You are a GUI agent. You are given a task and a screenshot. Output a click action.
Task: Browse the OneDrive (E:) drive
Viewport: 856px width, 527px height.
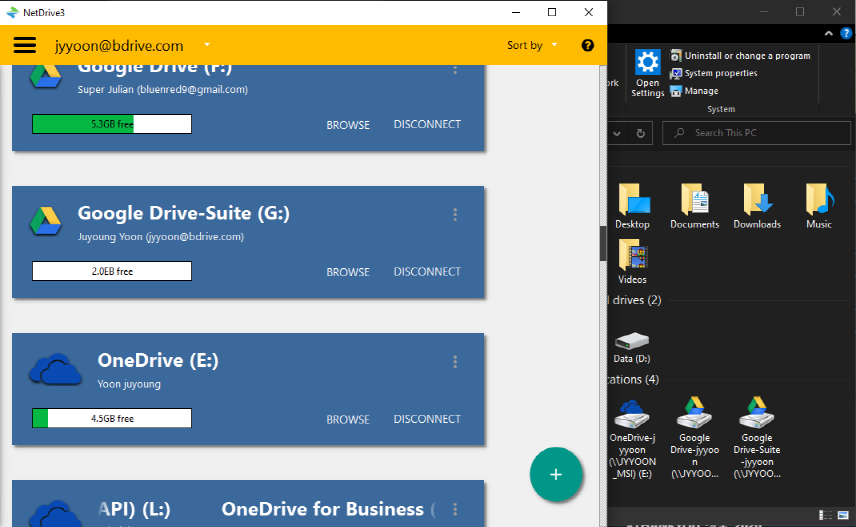(348, 419)
